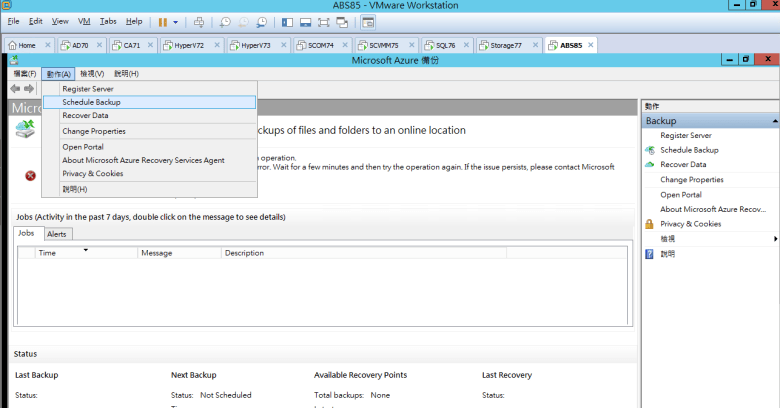Image resolution: width=780 pixels, height=408 pixels.
Task: Click the VMware pause VM icon
Action: click(162, 21)
